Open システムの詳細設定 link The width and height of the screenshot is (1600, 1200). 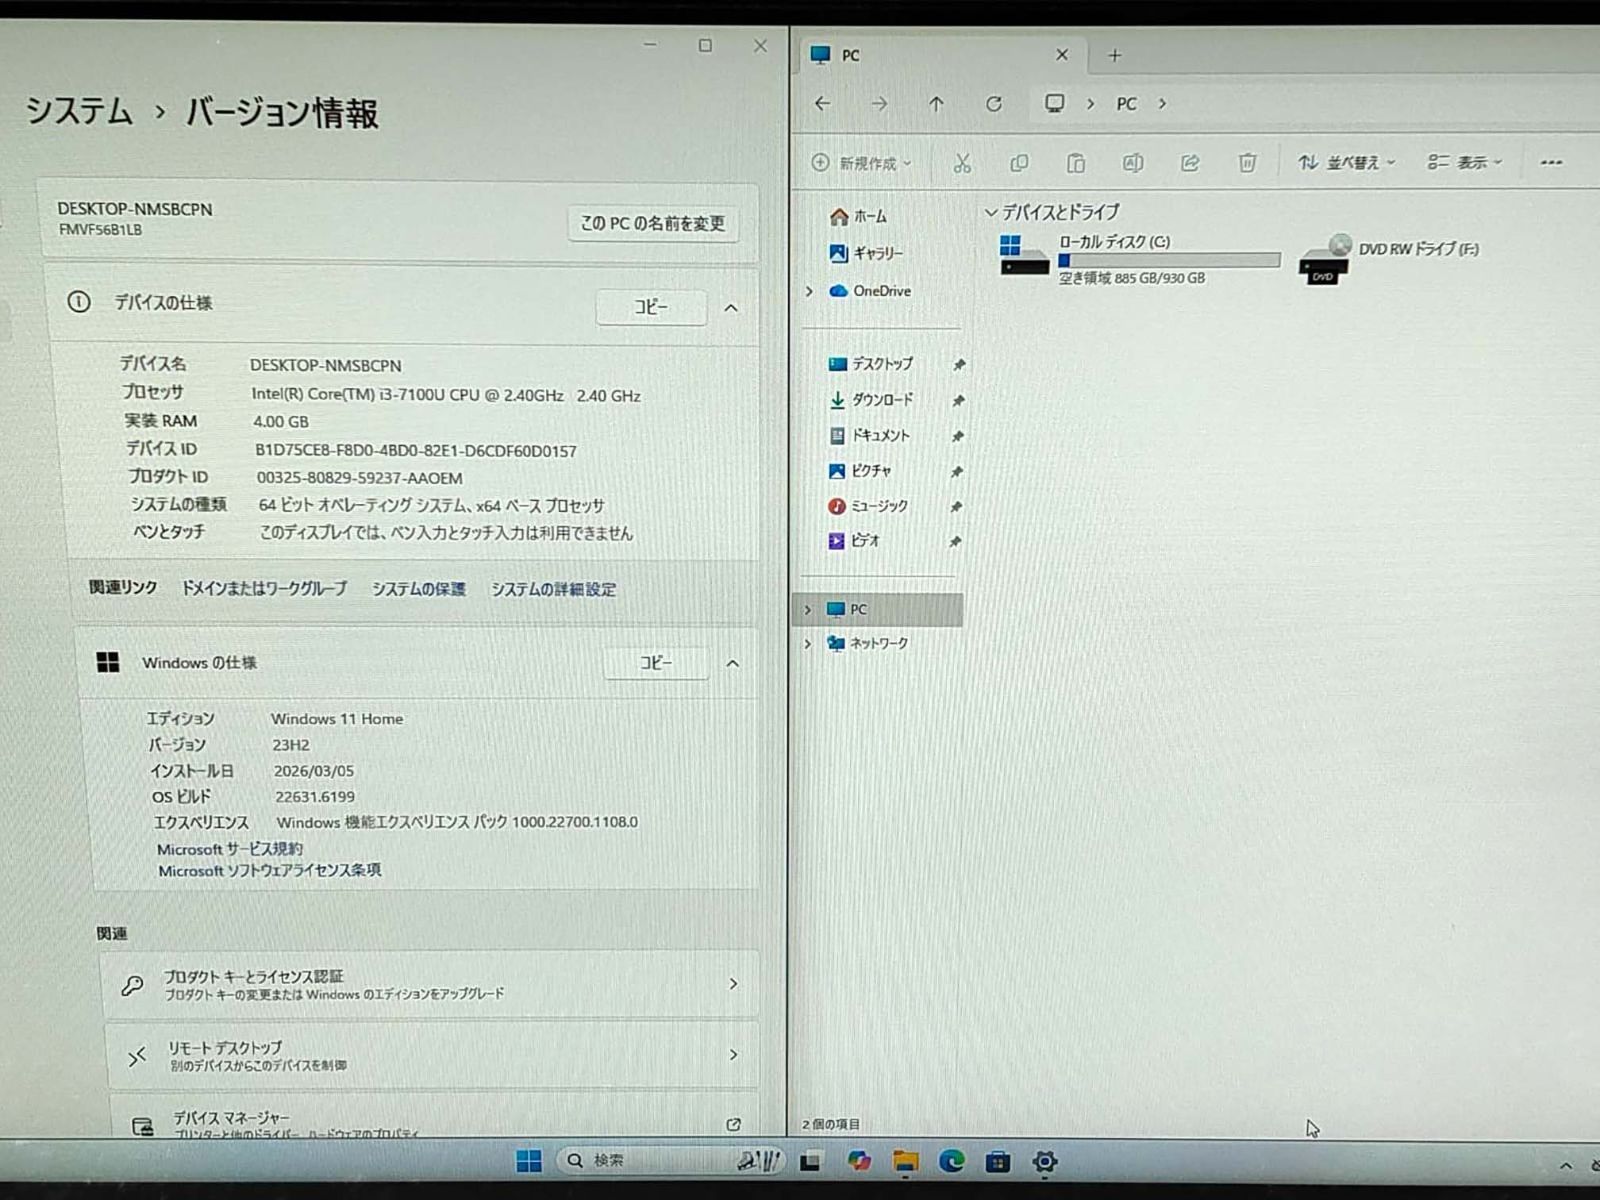tap(553, 590)
